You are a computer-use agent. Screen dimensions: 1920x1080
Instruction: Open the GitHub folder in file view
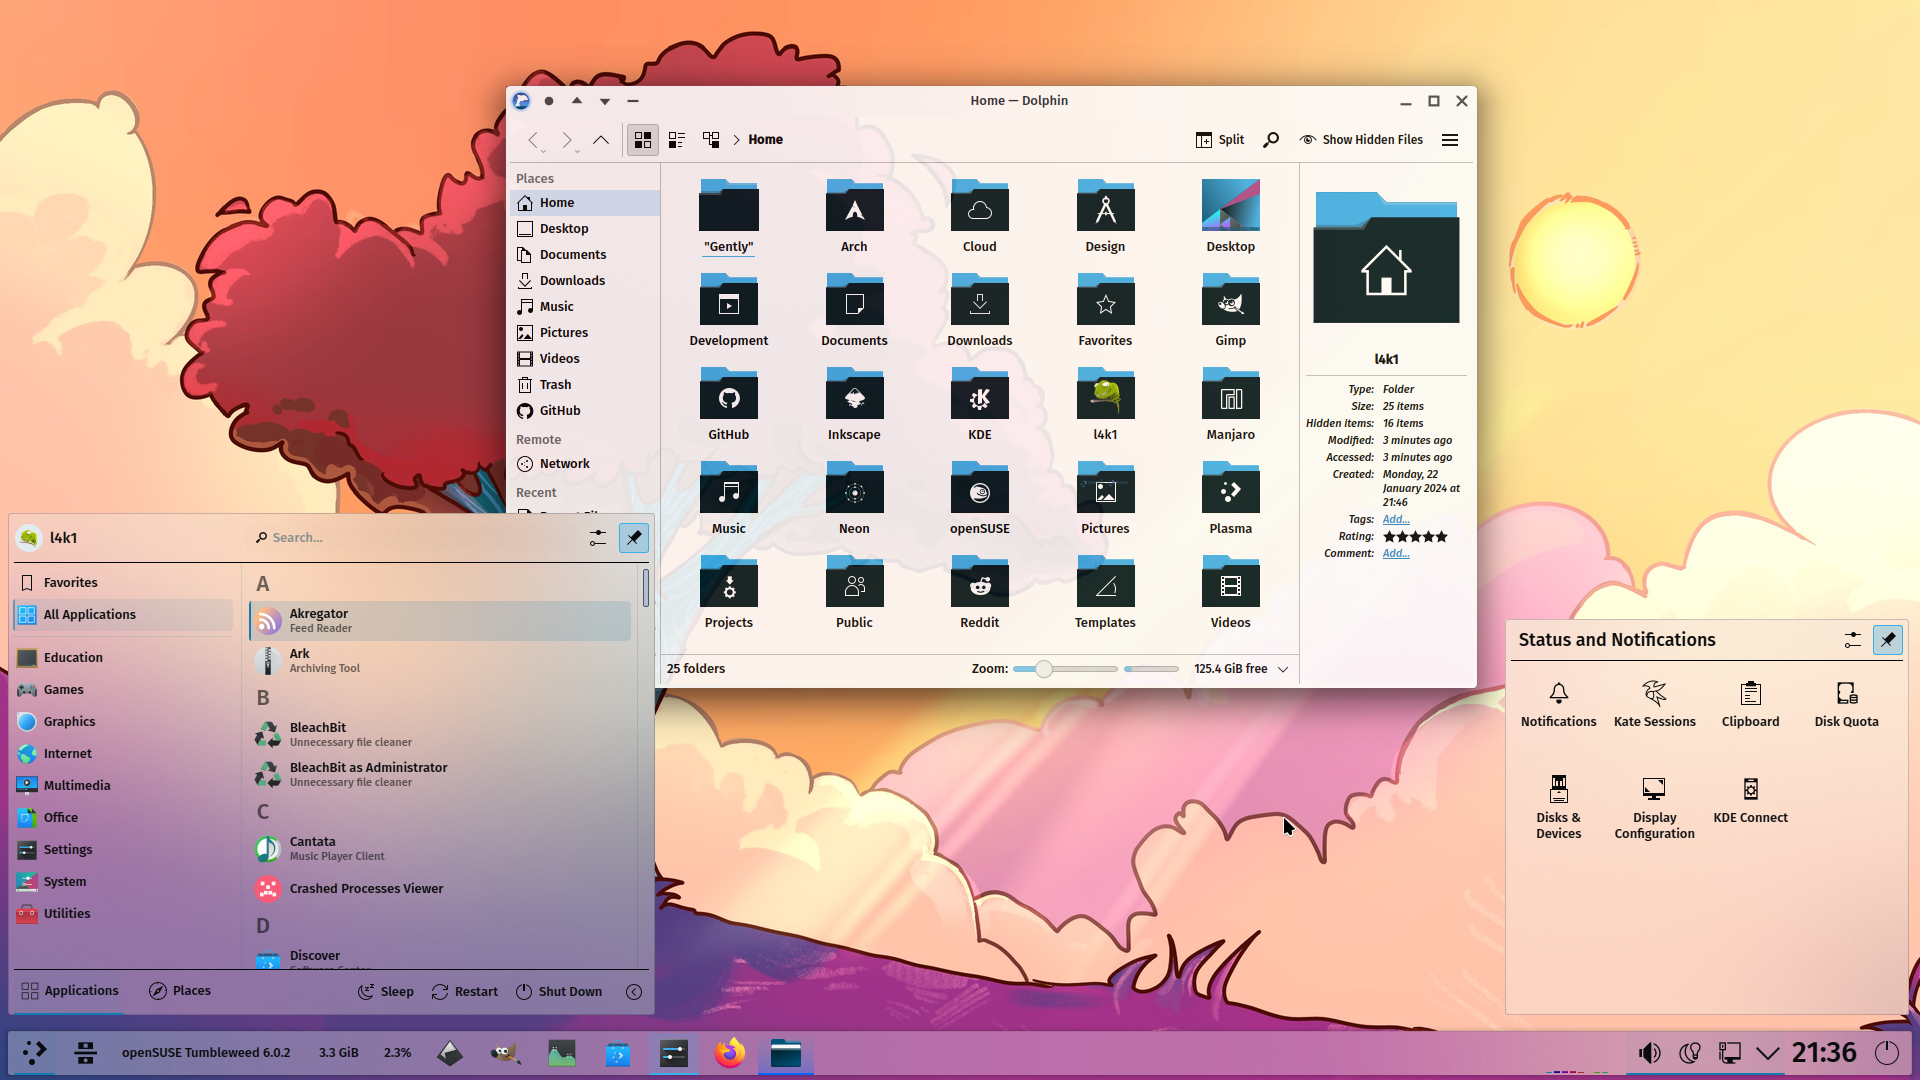[728, 405]
